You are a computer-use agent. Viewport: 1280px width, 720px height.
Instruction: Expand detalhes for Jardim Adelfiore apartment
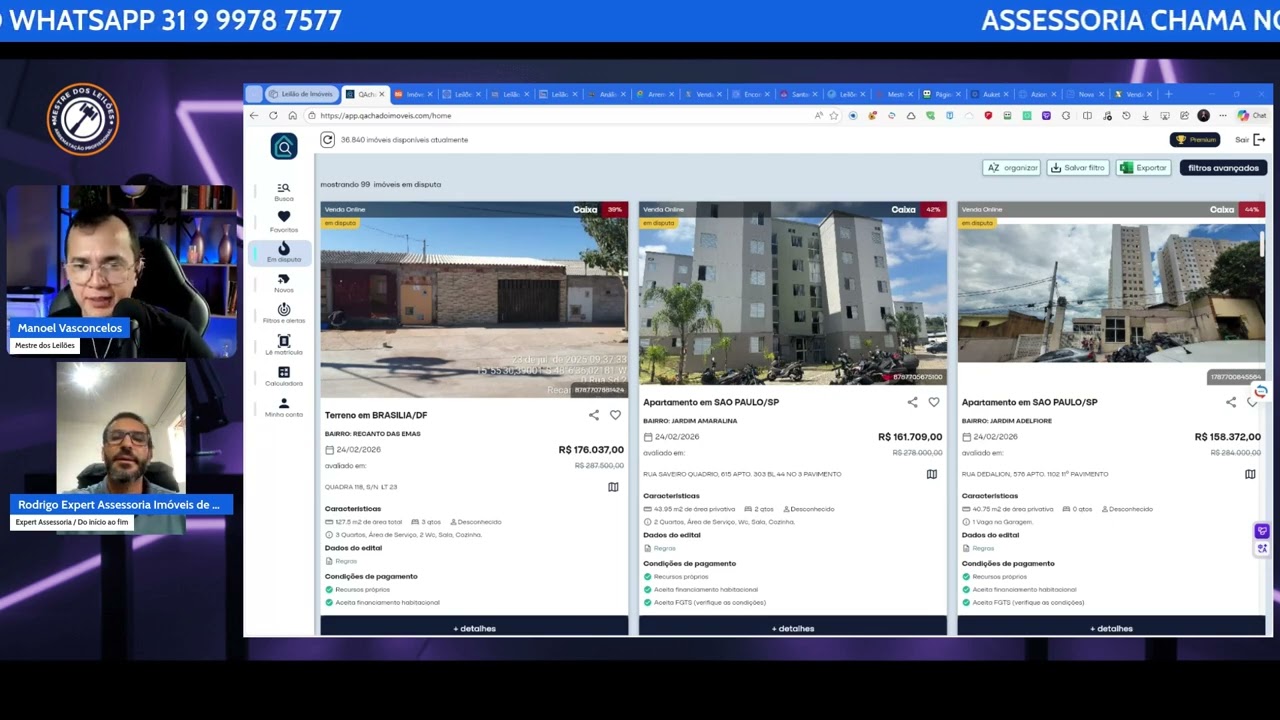pos(1112,627)
